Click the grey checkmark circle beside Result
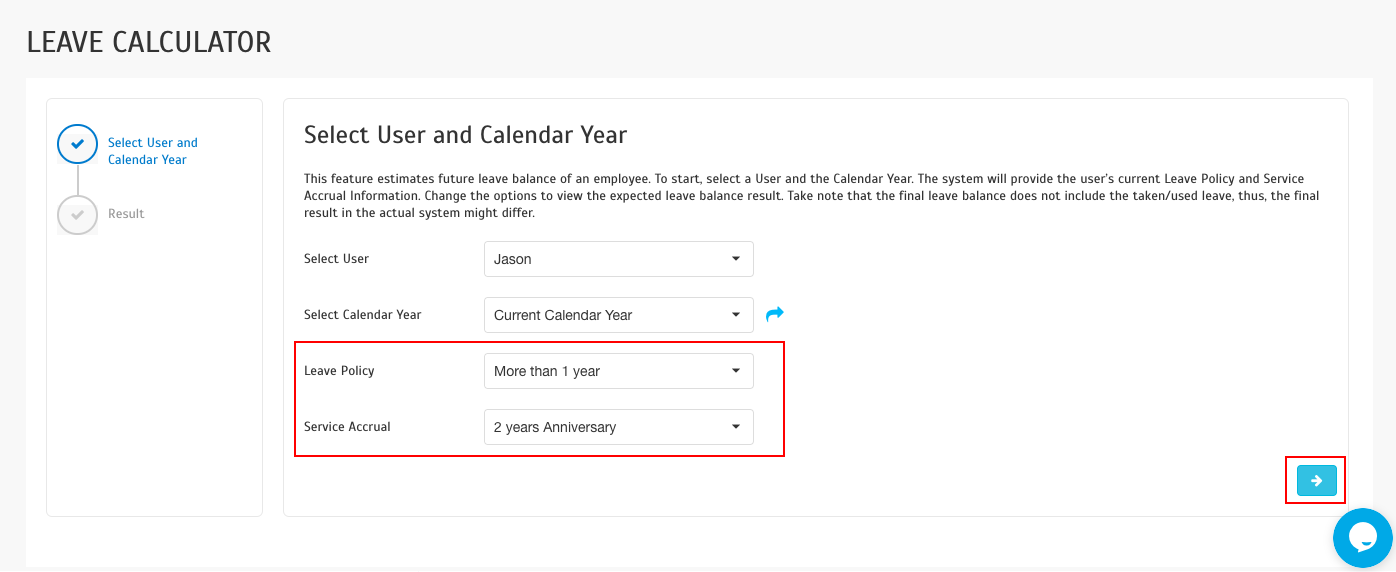Screen dimensions: 1396x572 (77, 214)
